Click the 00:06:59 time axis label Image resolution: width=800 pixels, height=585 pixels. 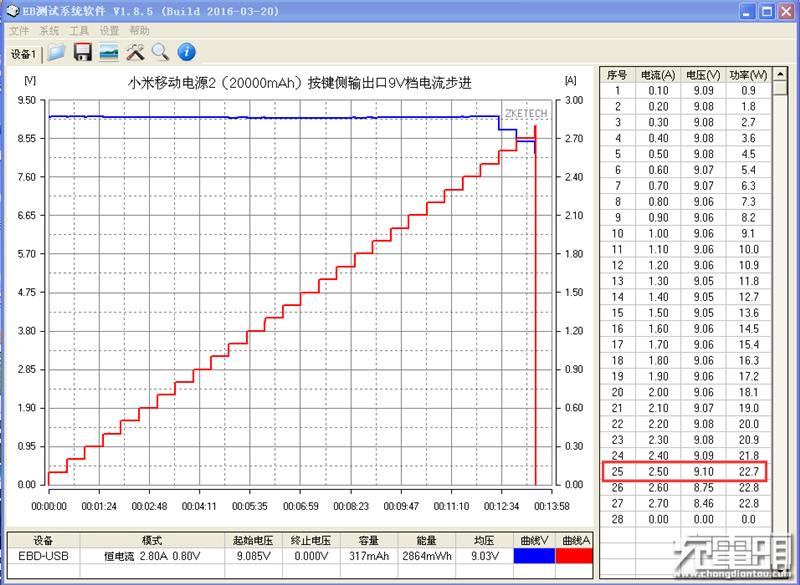point(301,506)
